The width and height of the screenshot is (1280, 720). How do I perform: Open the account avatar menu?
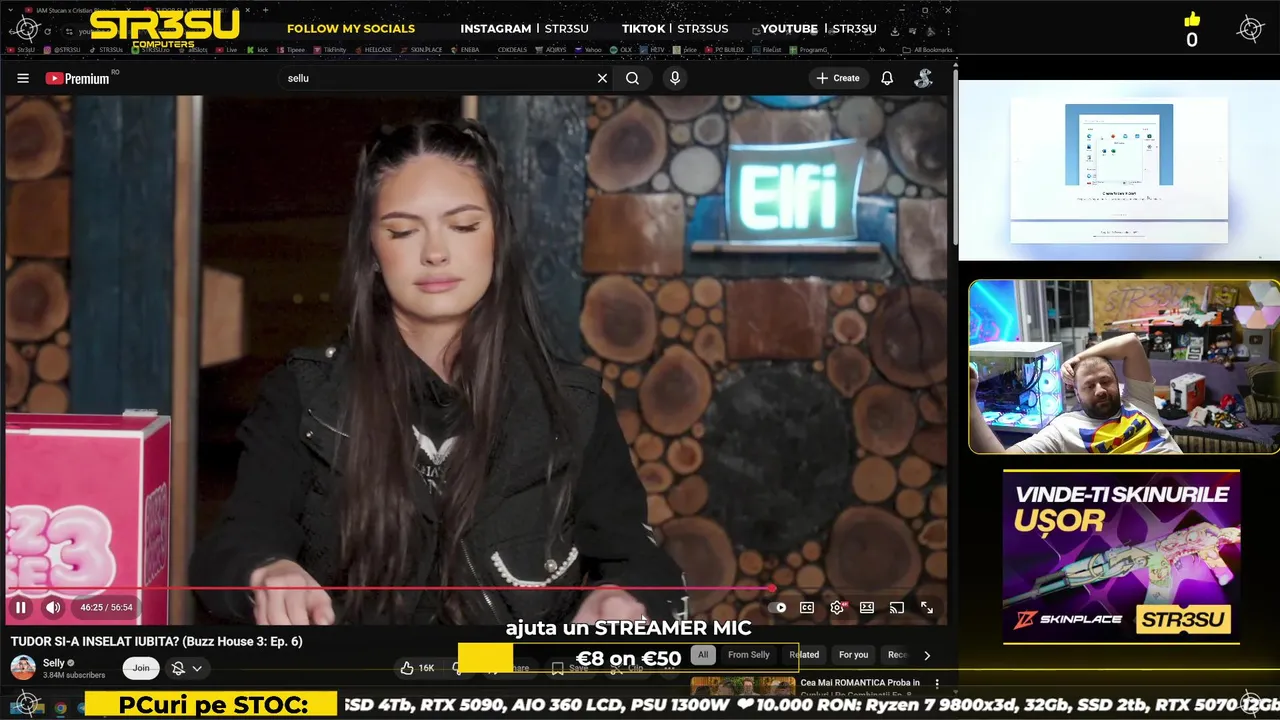(923, 78)
